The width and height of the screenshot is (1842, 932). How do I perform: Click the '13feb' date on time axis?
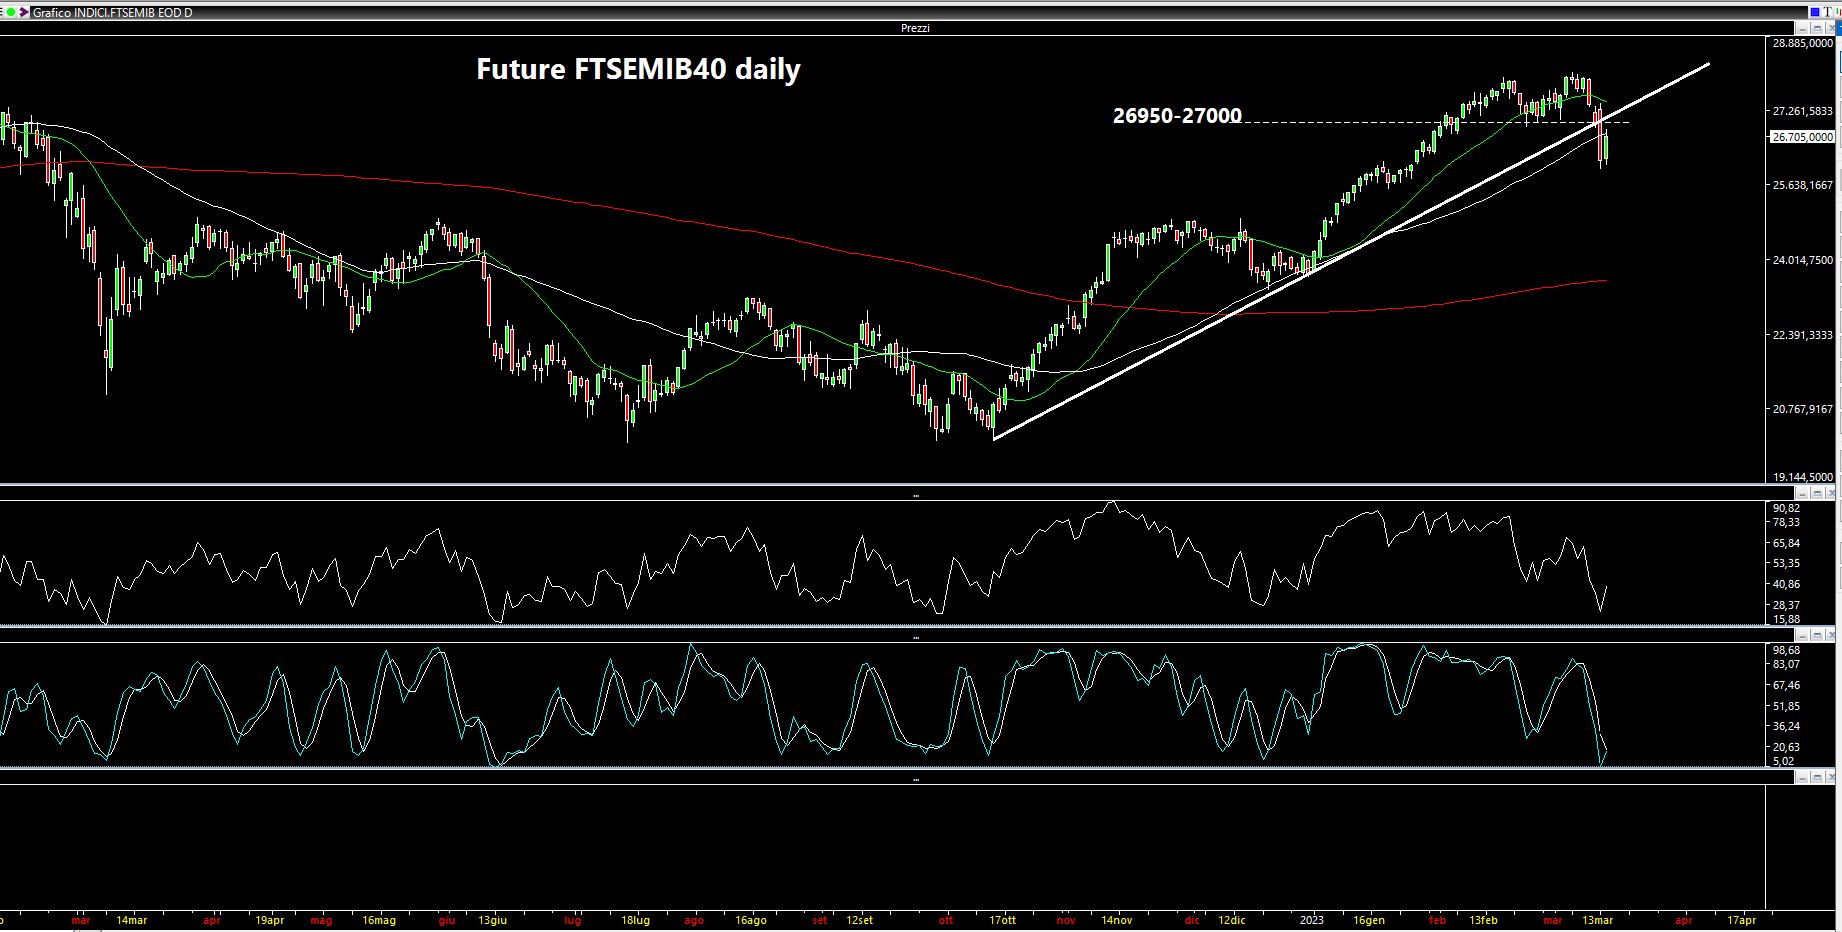pos(1483,920)
